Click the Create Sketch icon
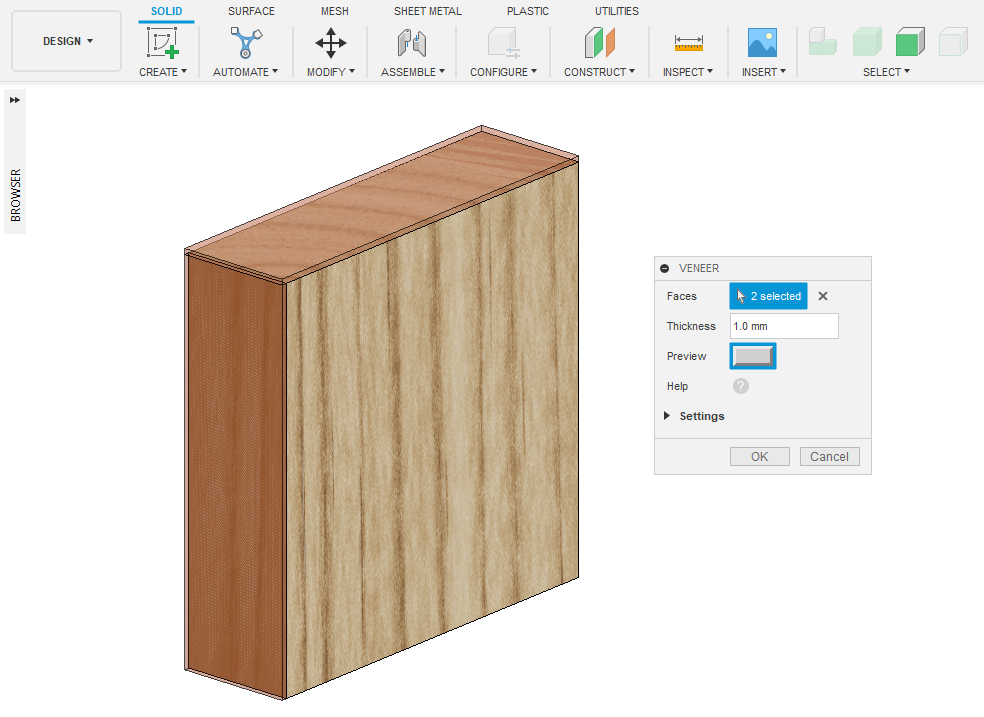984x717 pixels. click(162, 43)
